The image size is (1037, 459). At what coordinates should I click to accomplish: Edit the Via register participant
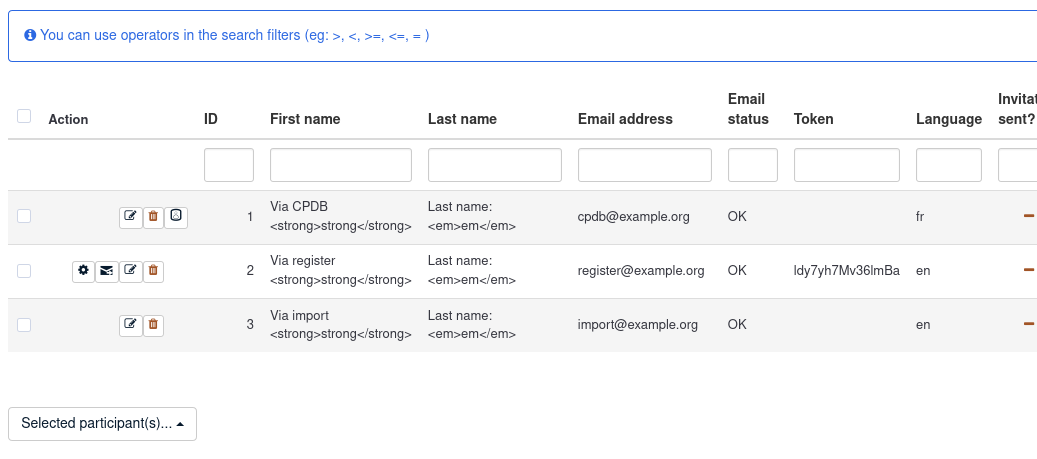(130, 270)
